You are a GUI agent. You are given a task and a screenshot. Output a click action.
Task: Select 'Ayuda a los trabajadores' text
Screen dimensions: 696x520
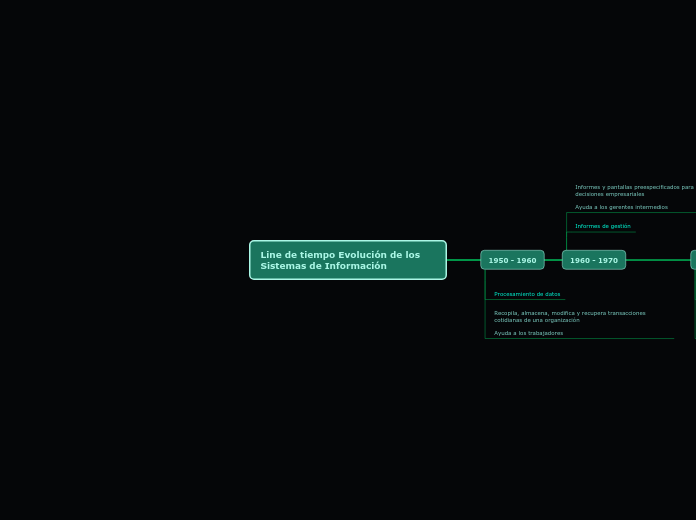[528, 333]
